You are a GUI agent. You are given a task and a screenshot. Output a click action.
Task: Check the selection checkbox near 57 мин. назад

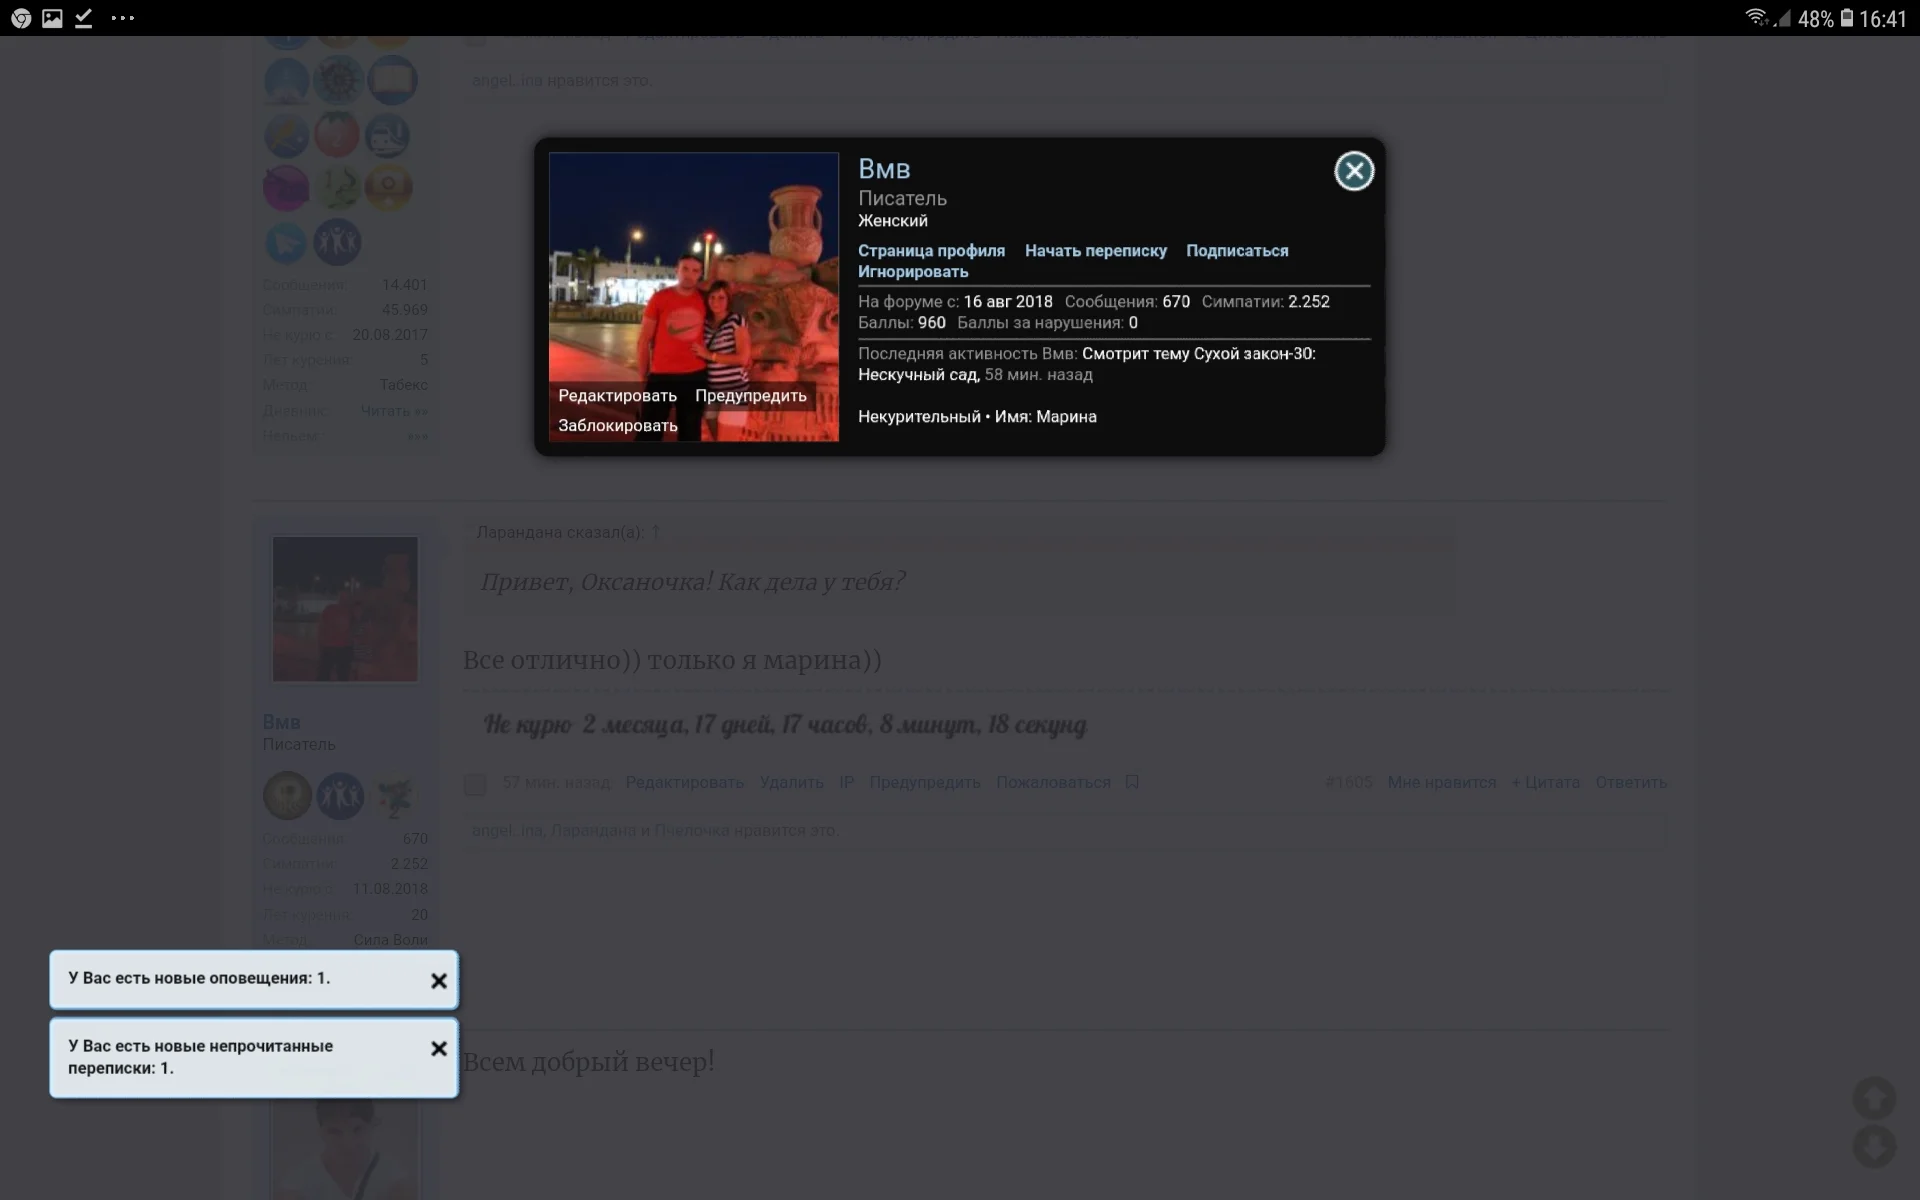(x=475, y=785)
